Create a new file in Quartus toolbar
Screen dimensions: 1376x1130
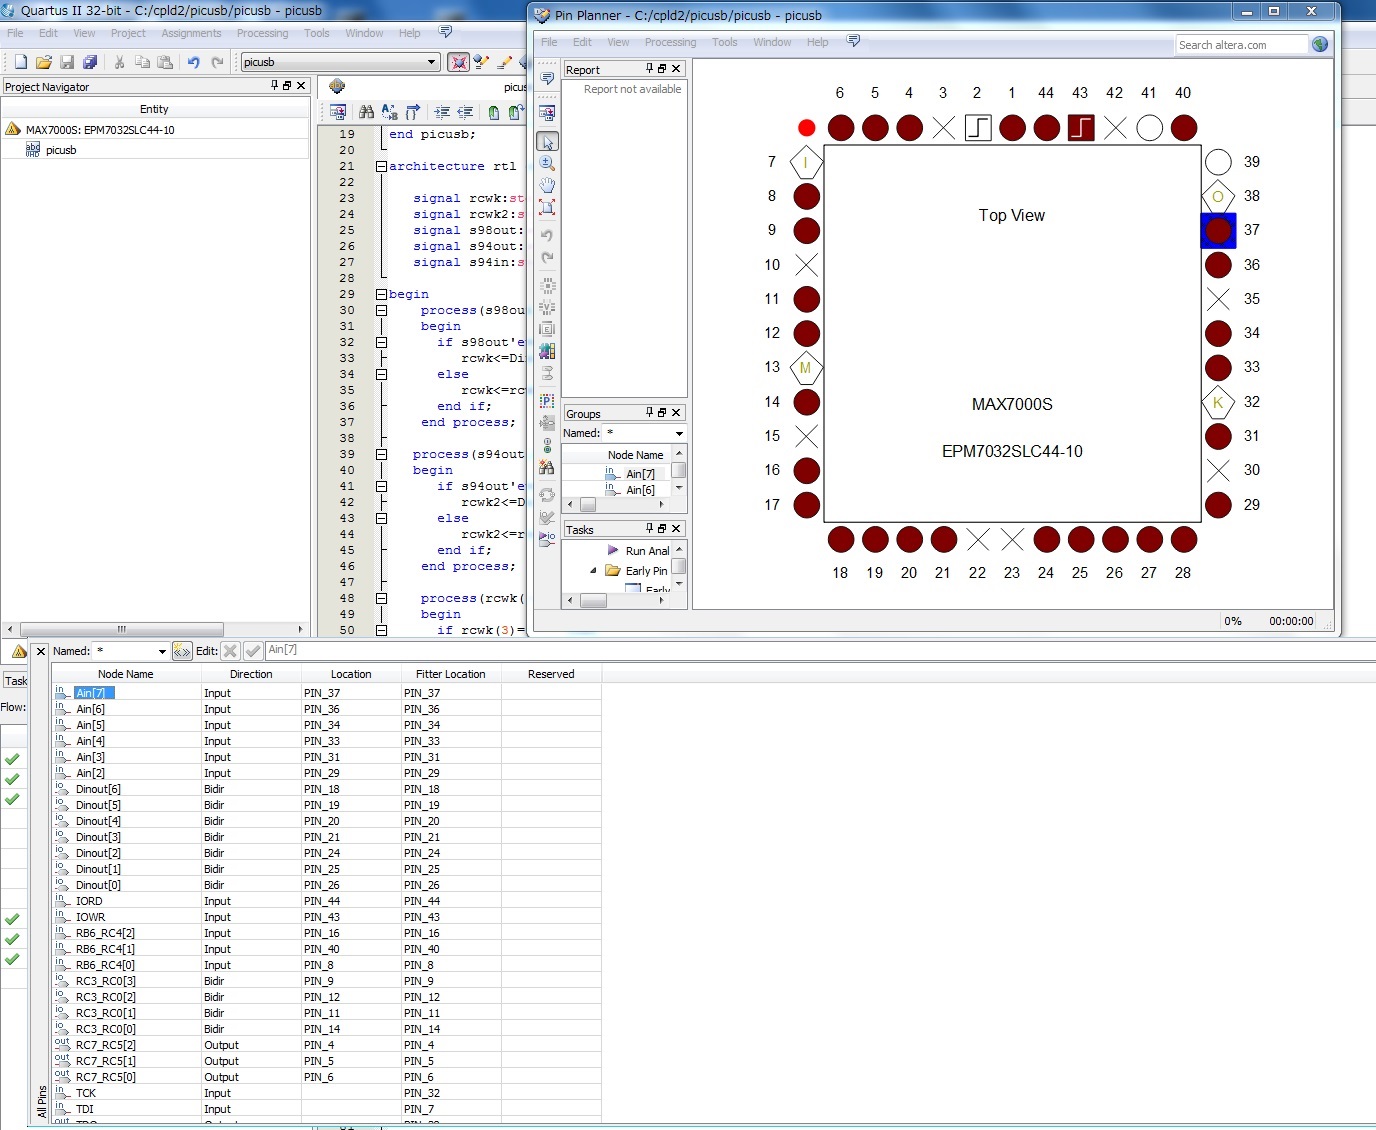point(20,62)
